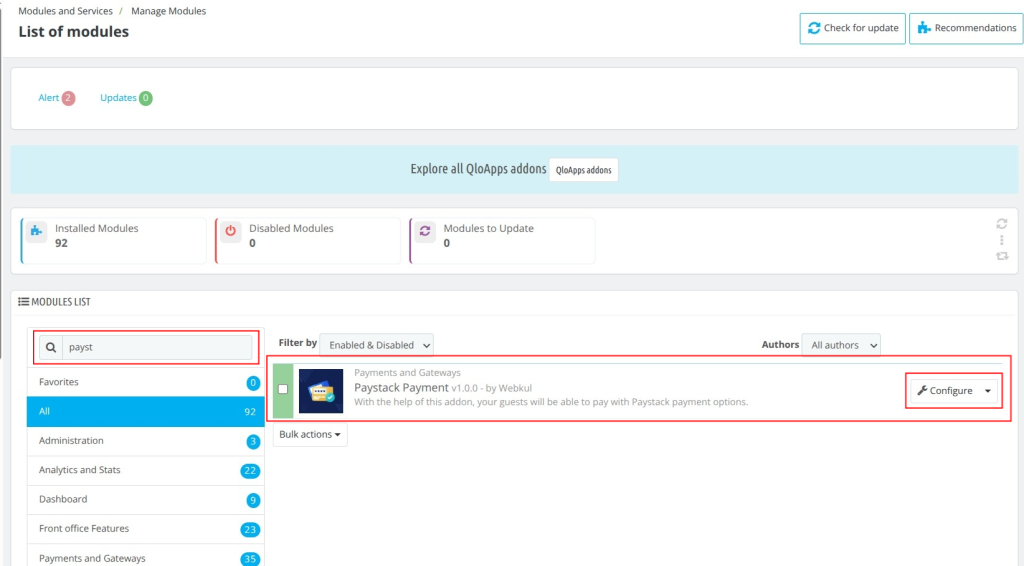Image resolution: width=1024 pixels, height=566 pixels.
Task: Open the All authors dropdown
Action: click(x=841, y=345)
